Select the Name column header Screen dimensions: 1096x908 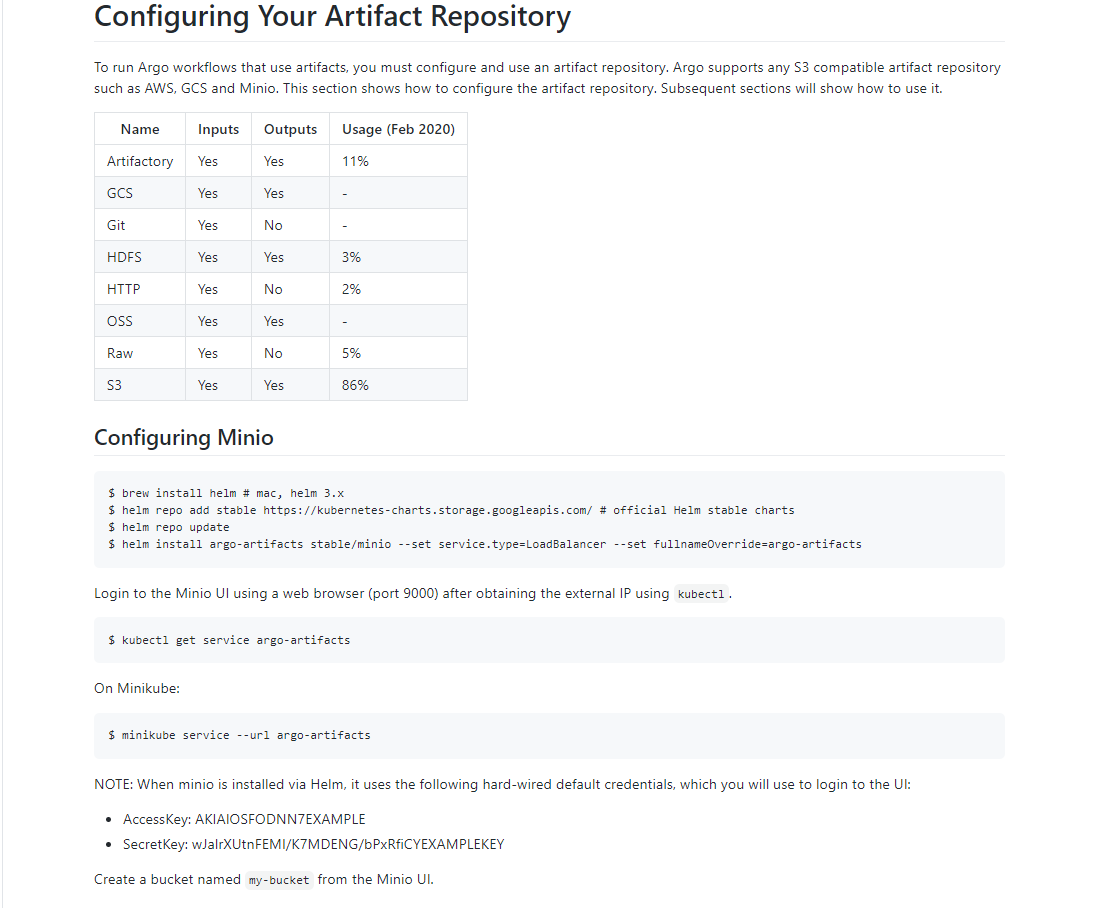[140, 129]
